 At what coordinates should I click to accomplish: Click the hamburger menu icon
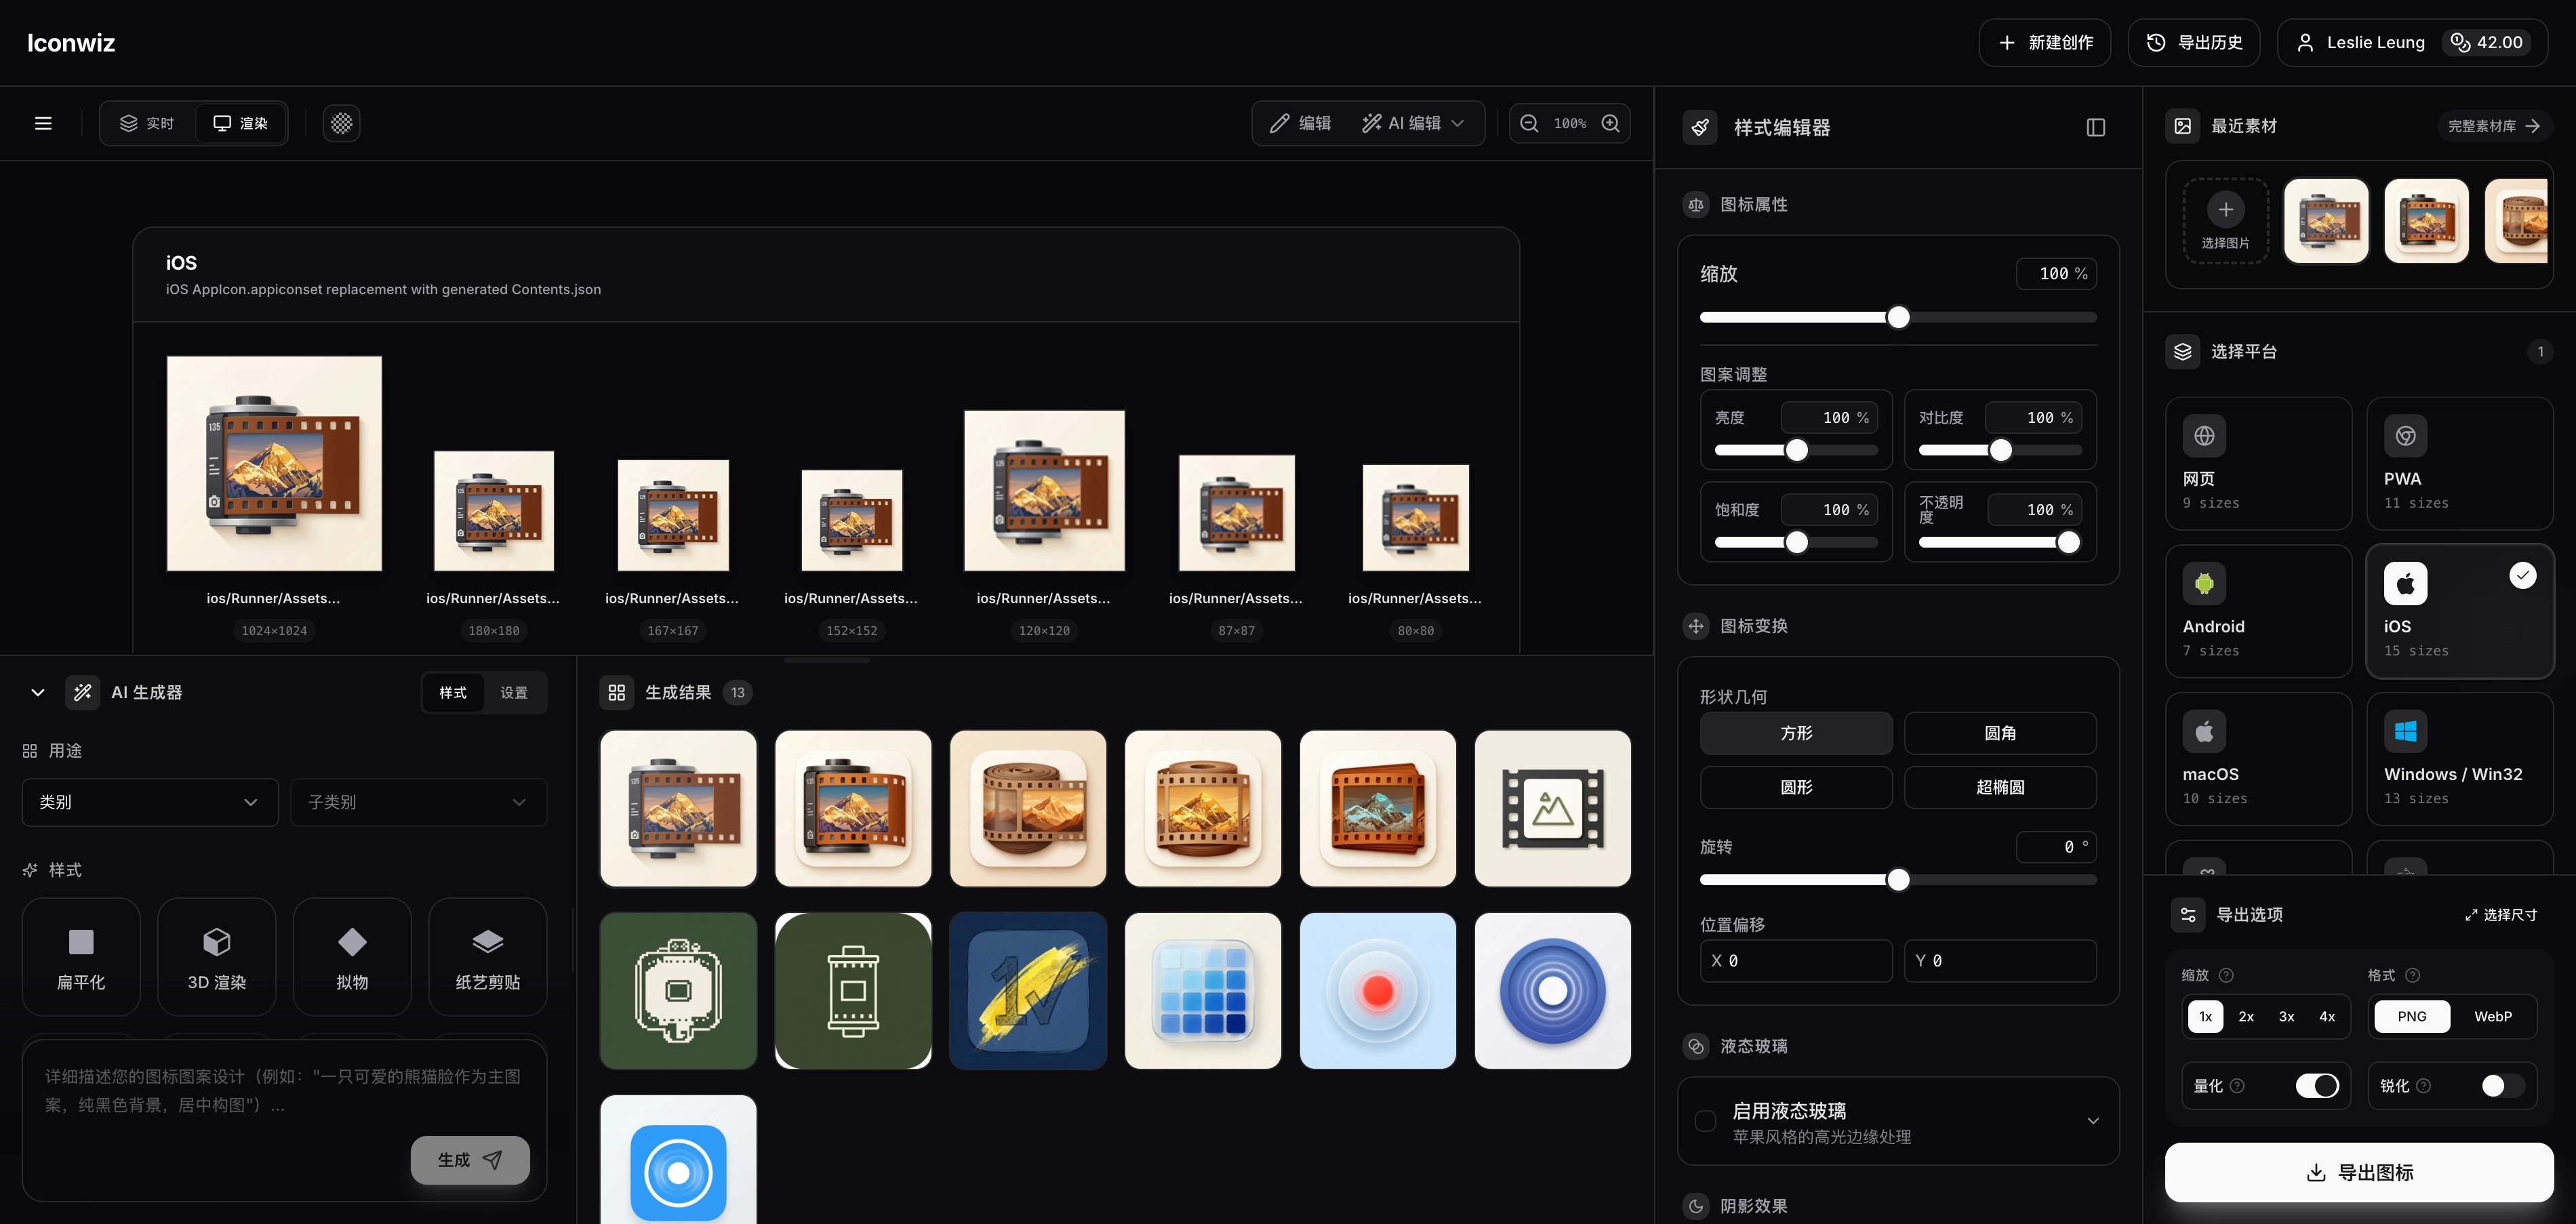click(43, 123)
